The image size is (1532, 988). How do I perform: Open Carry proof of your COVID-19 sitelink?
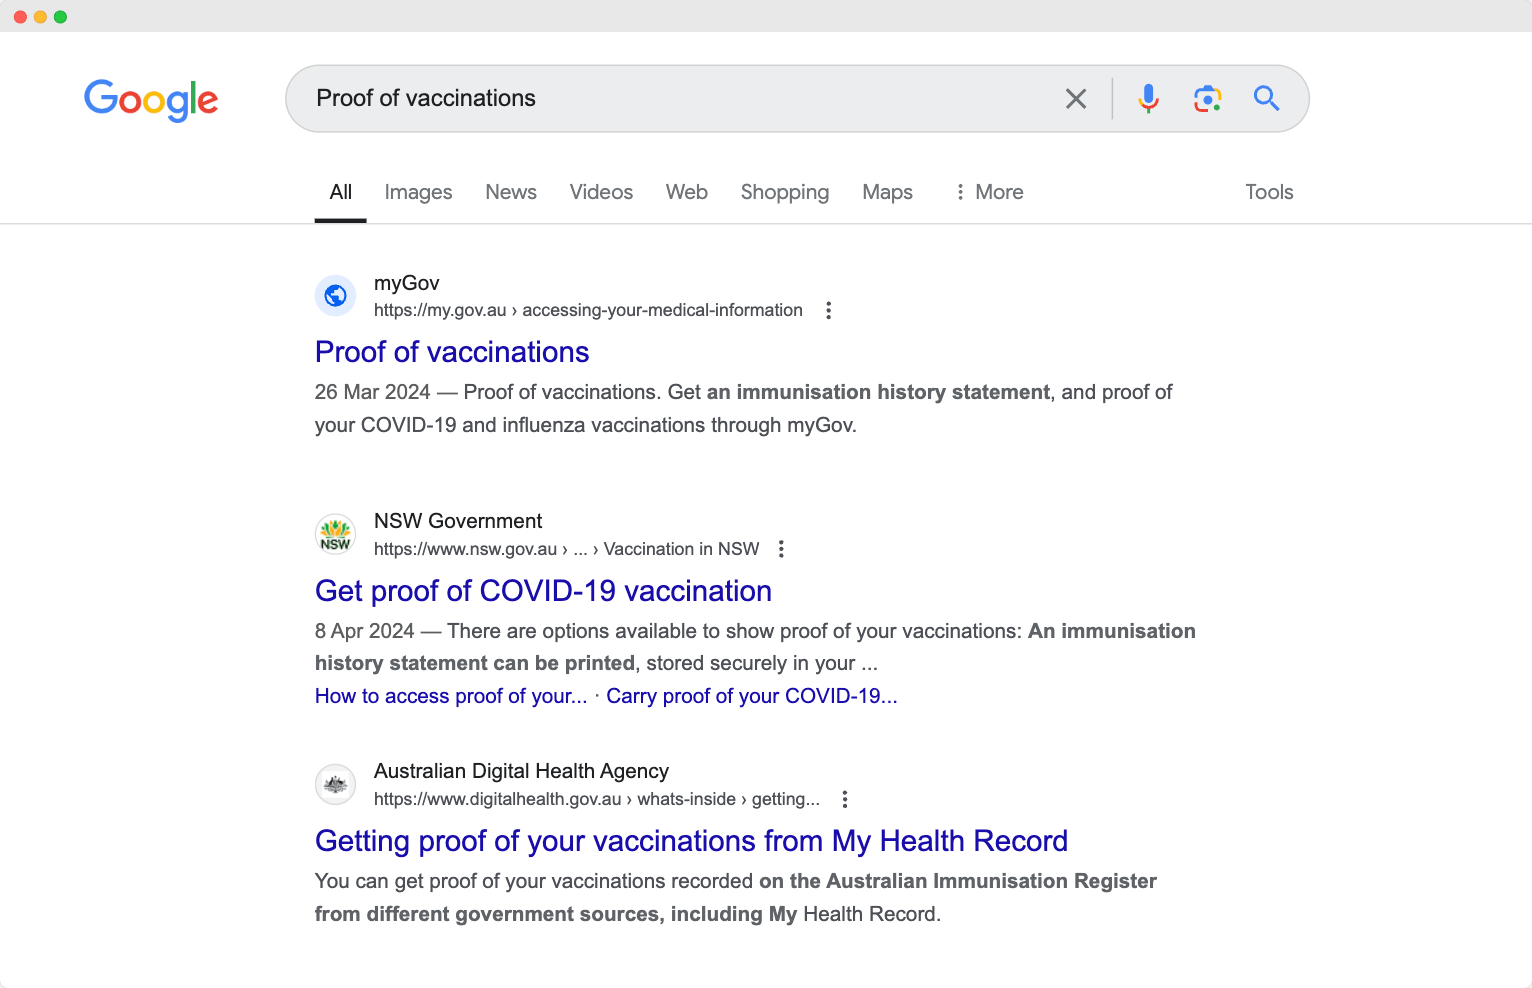(x=751, y=696)
